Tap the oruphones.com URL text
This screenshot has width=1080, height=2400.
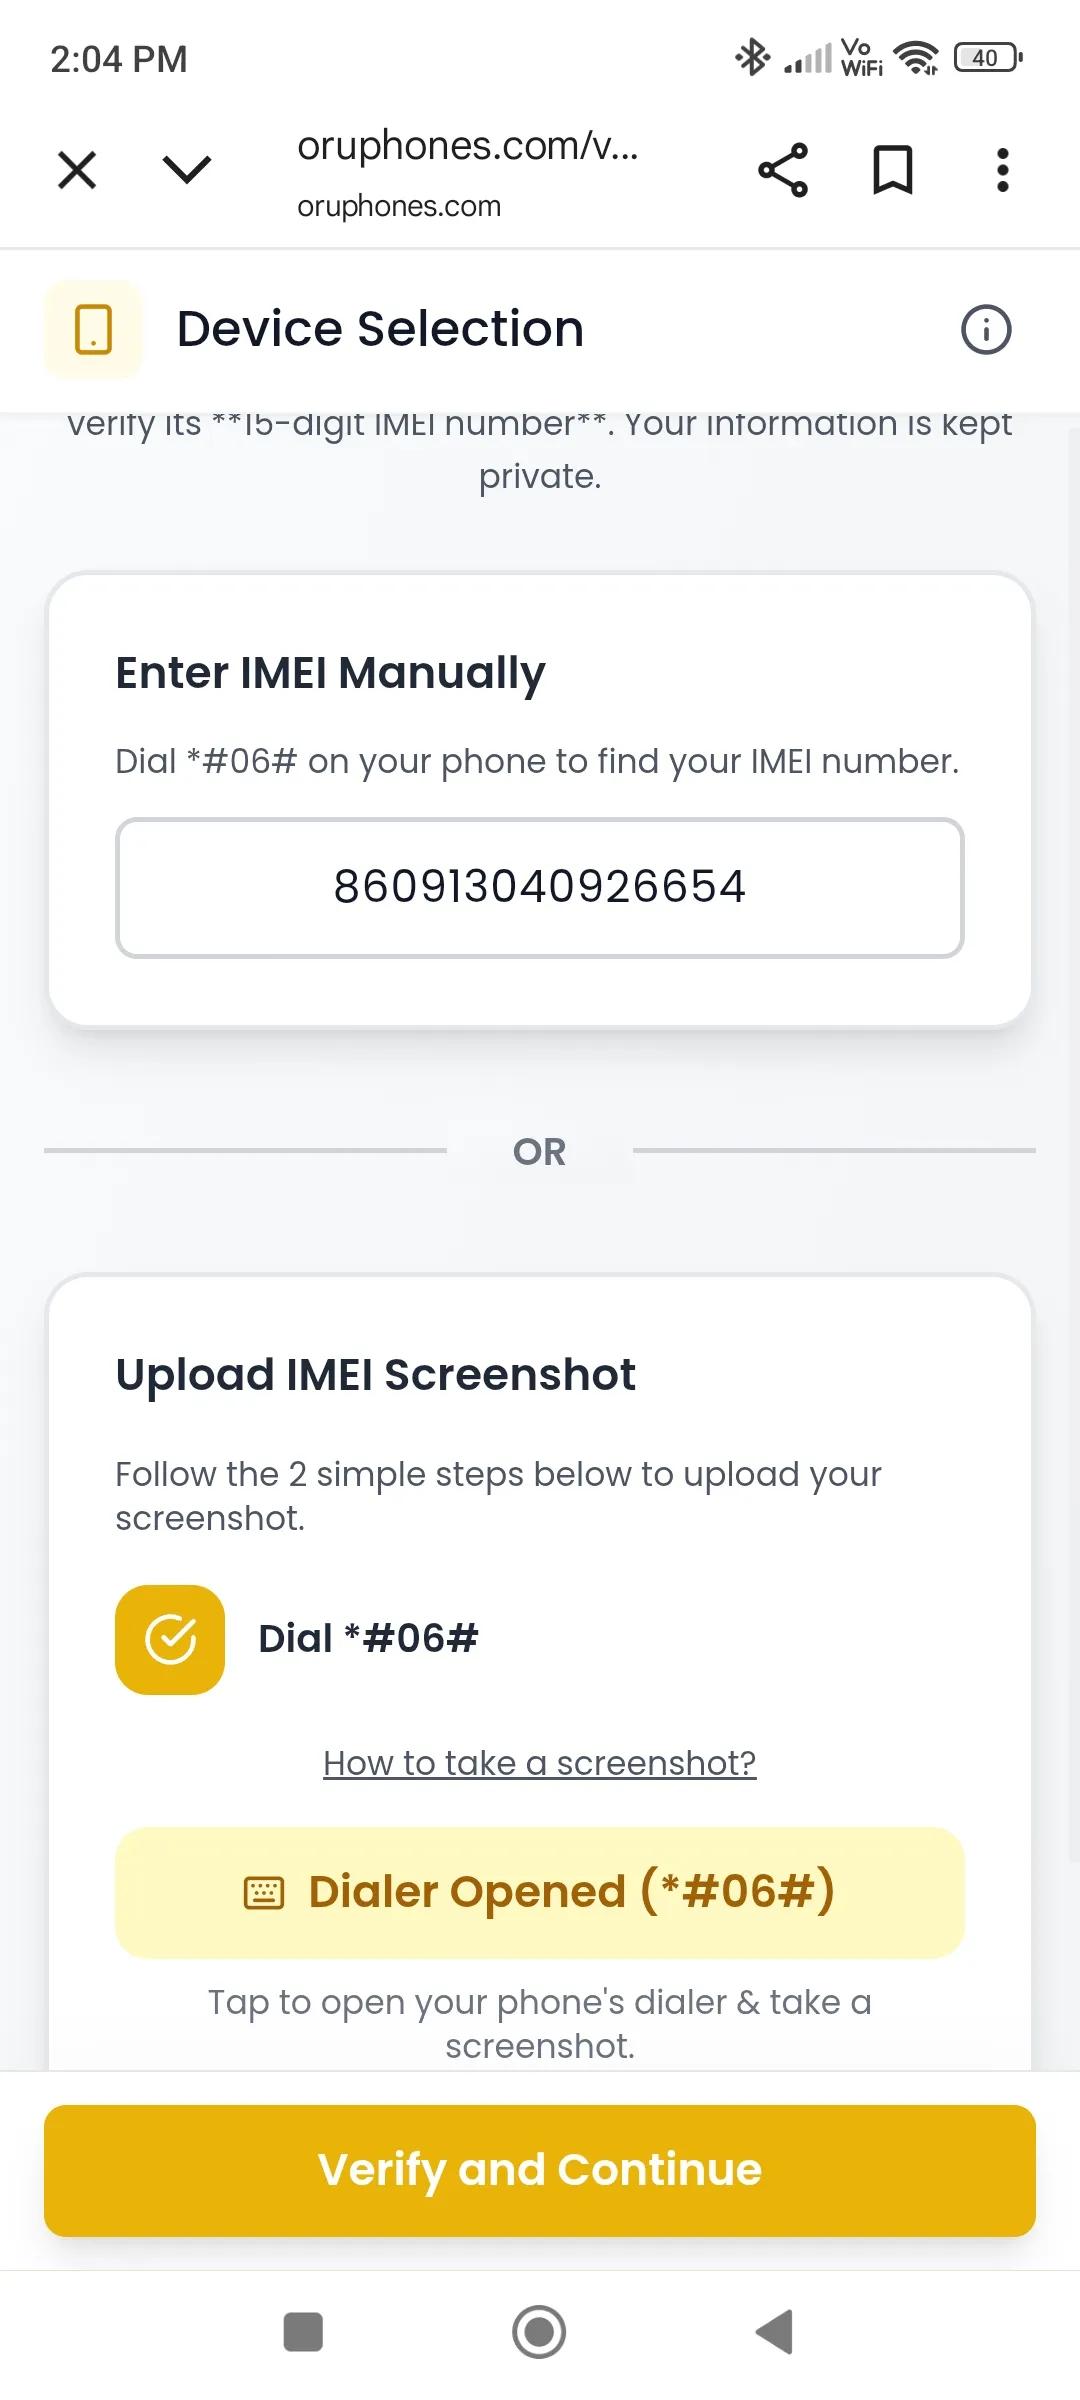467,148
